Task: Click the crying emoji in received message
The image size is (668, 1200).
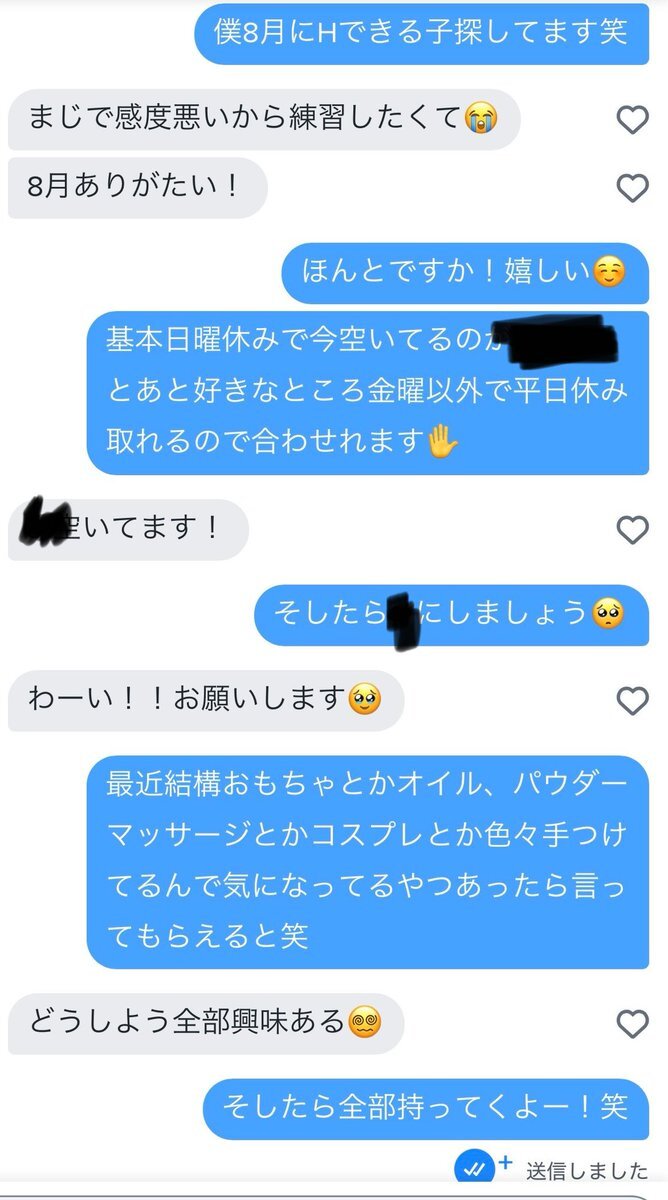Action: [x=480, y=121]
